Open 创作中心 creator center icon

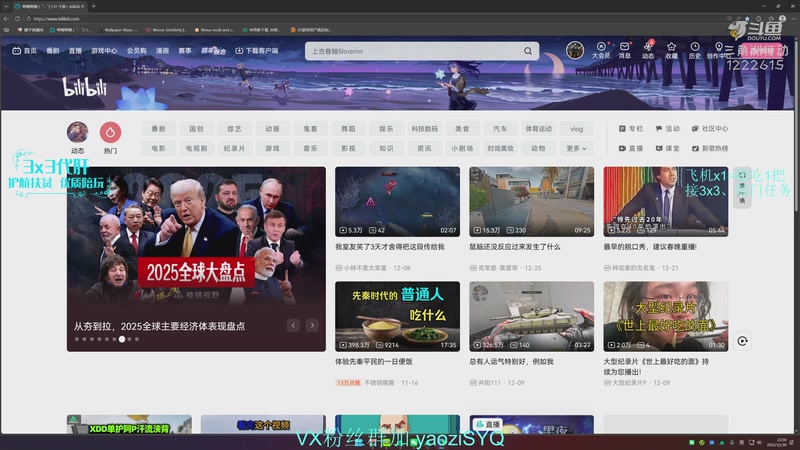click(x=719, y=50)
